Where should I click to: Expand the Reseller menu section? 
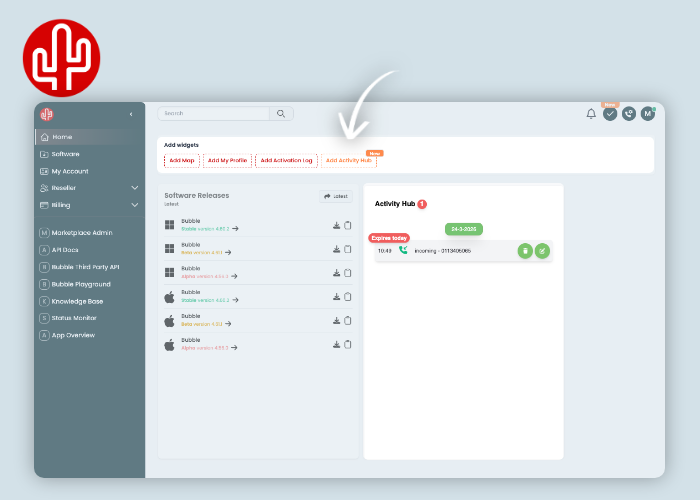coord(134,188)
